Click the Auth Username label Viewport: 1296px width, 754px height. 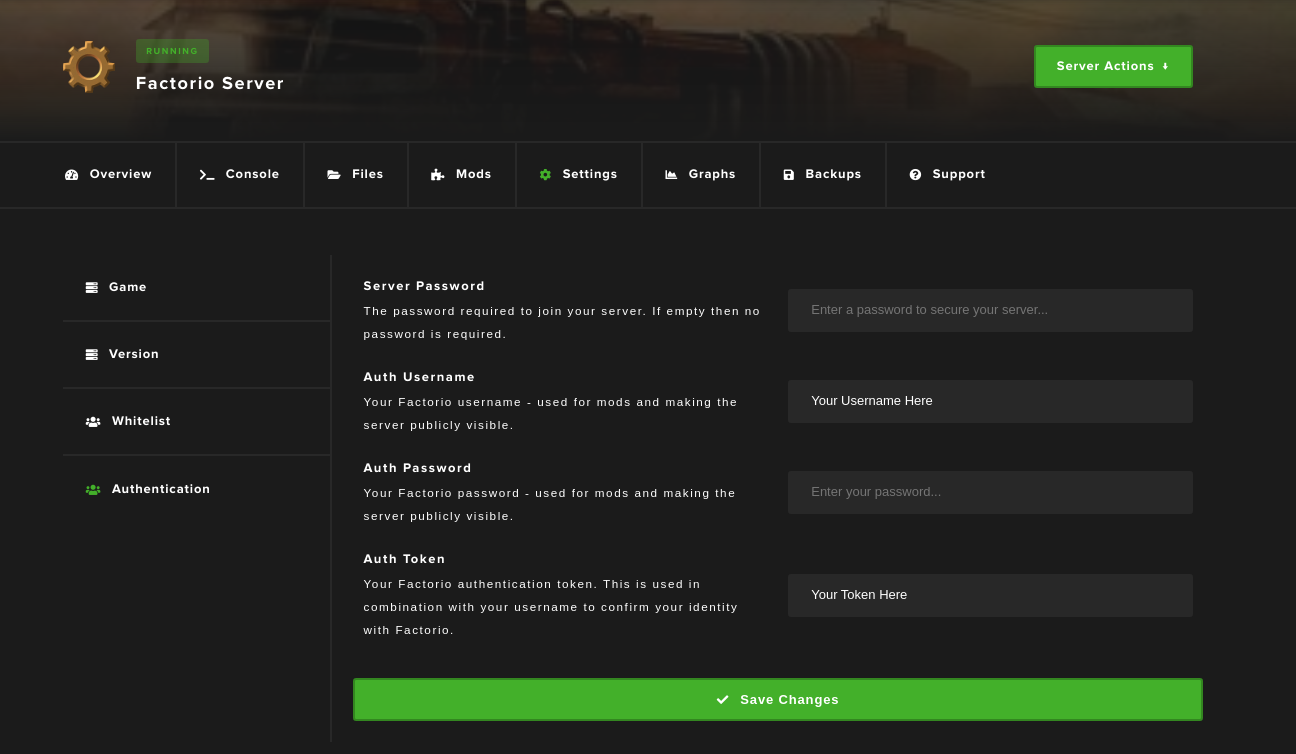(x=419, y=377)
